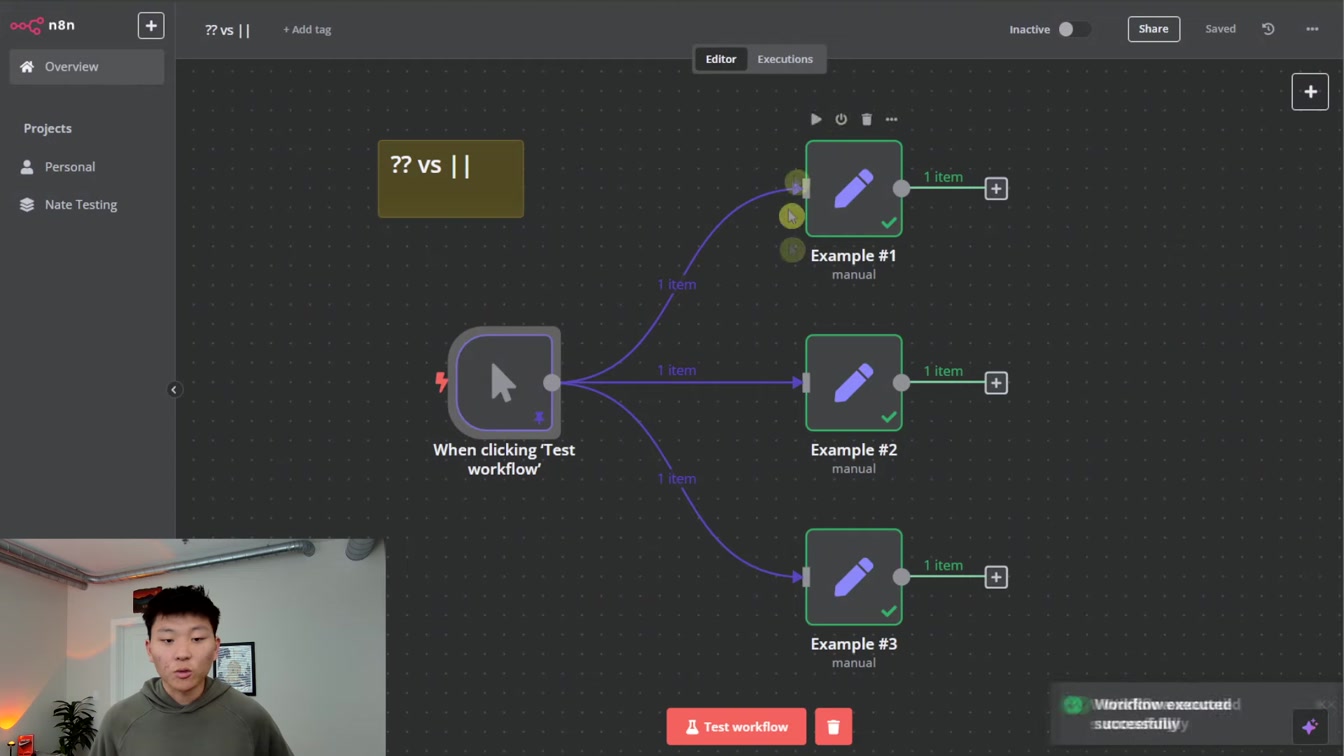Screen dimensions: 1344x756
Task: Click Example #1 output connector dot
Action: click(x=902, y=189)
